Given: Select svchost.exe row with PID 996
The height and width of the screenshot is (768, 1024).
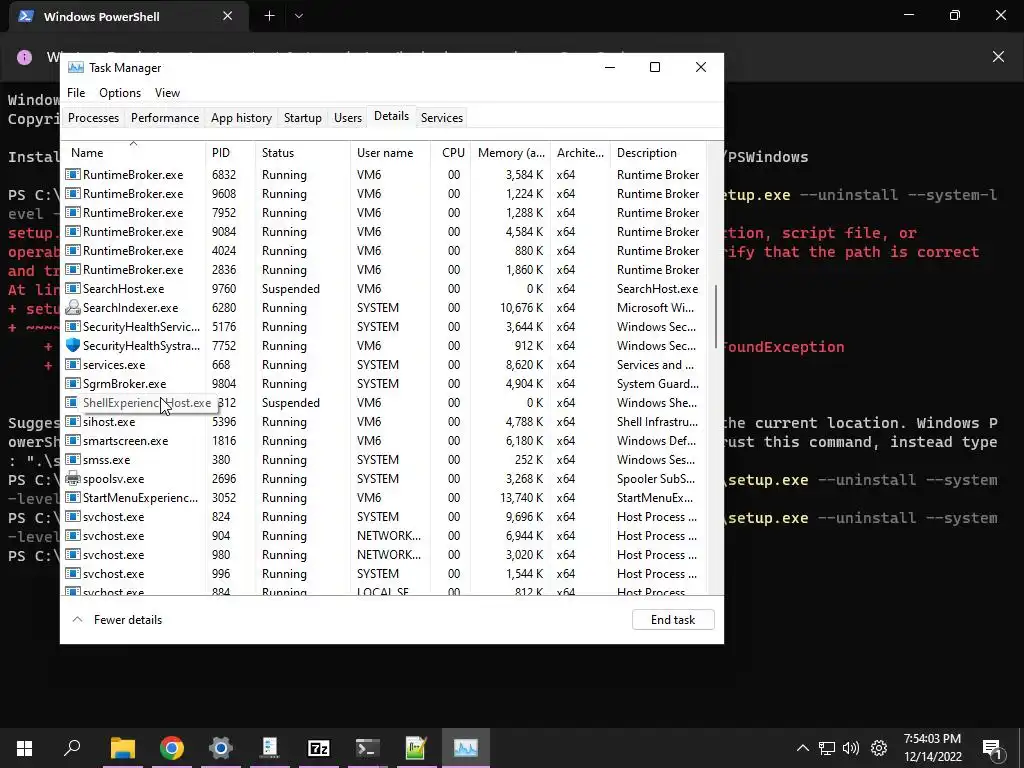Looking at the screenshot, I should tap(385, 573).
